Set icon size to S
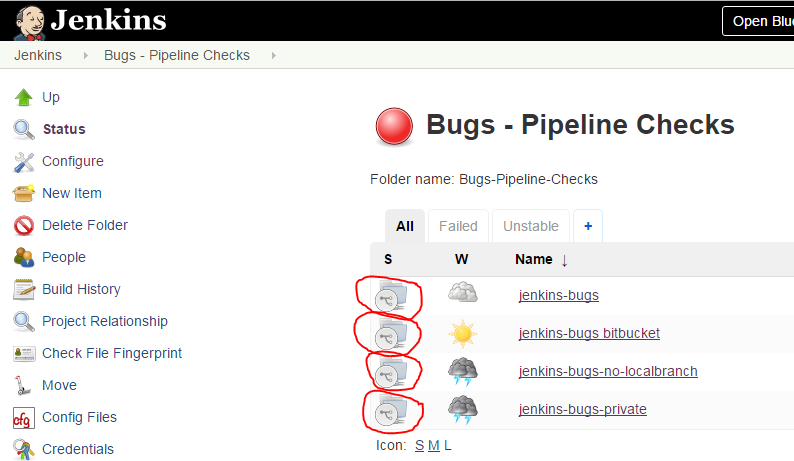This screenshot has width=794, height=461. click(x=419, y=446)
